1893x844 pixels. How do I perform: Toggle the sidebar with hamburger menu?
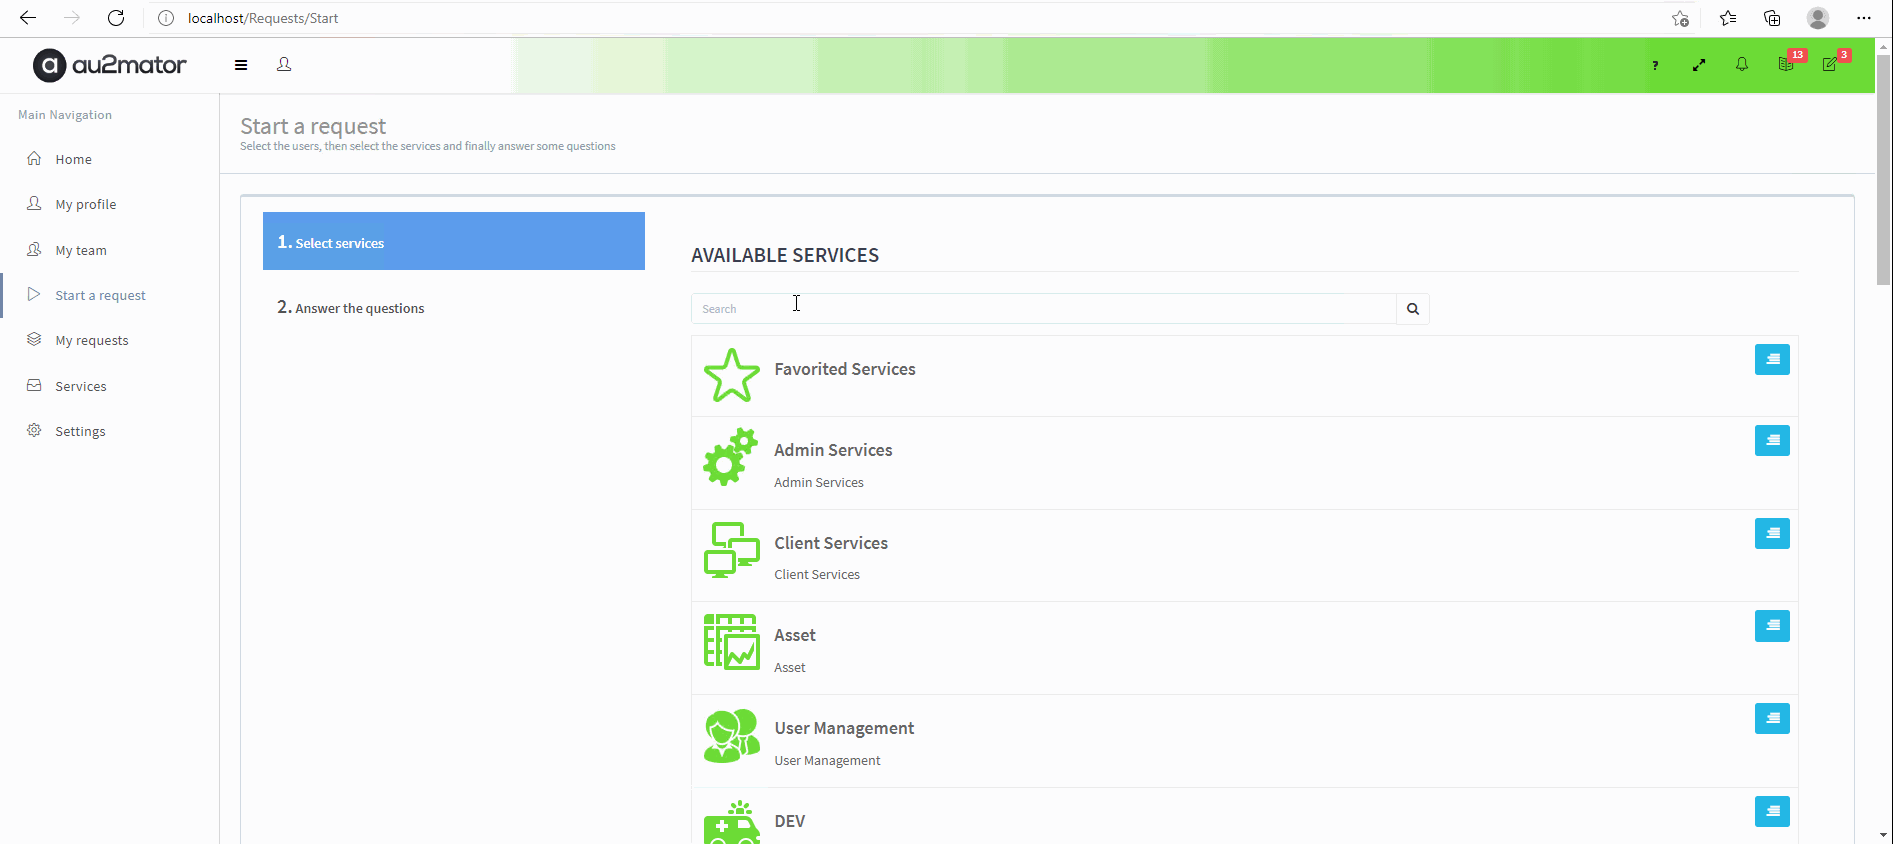point(241,65)
